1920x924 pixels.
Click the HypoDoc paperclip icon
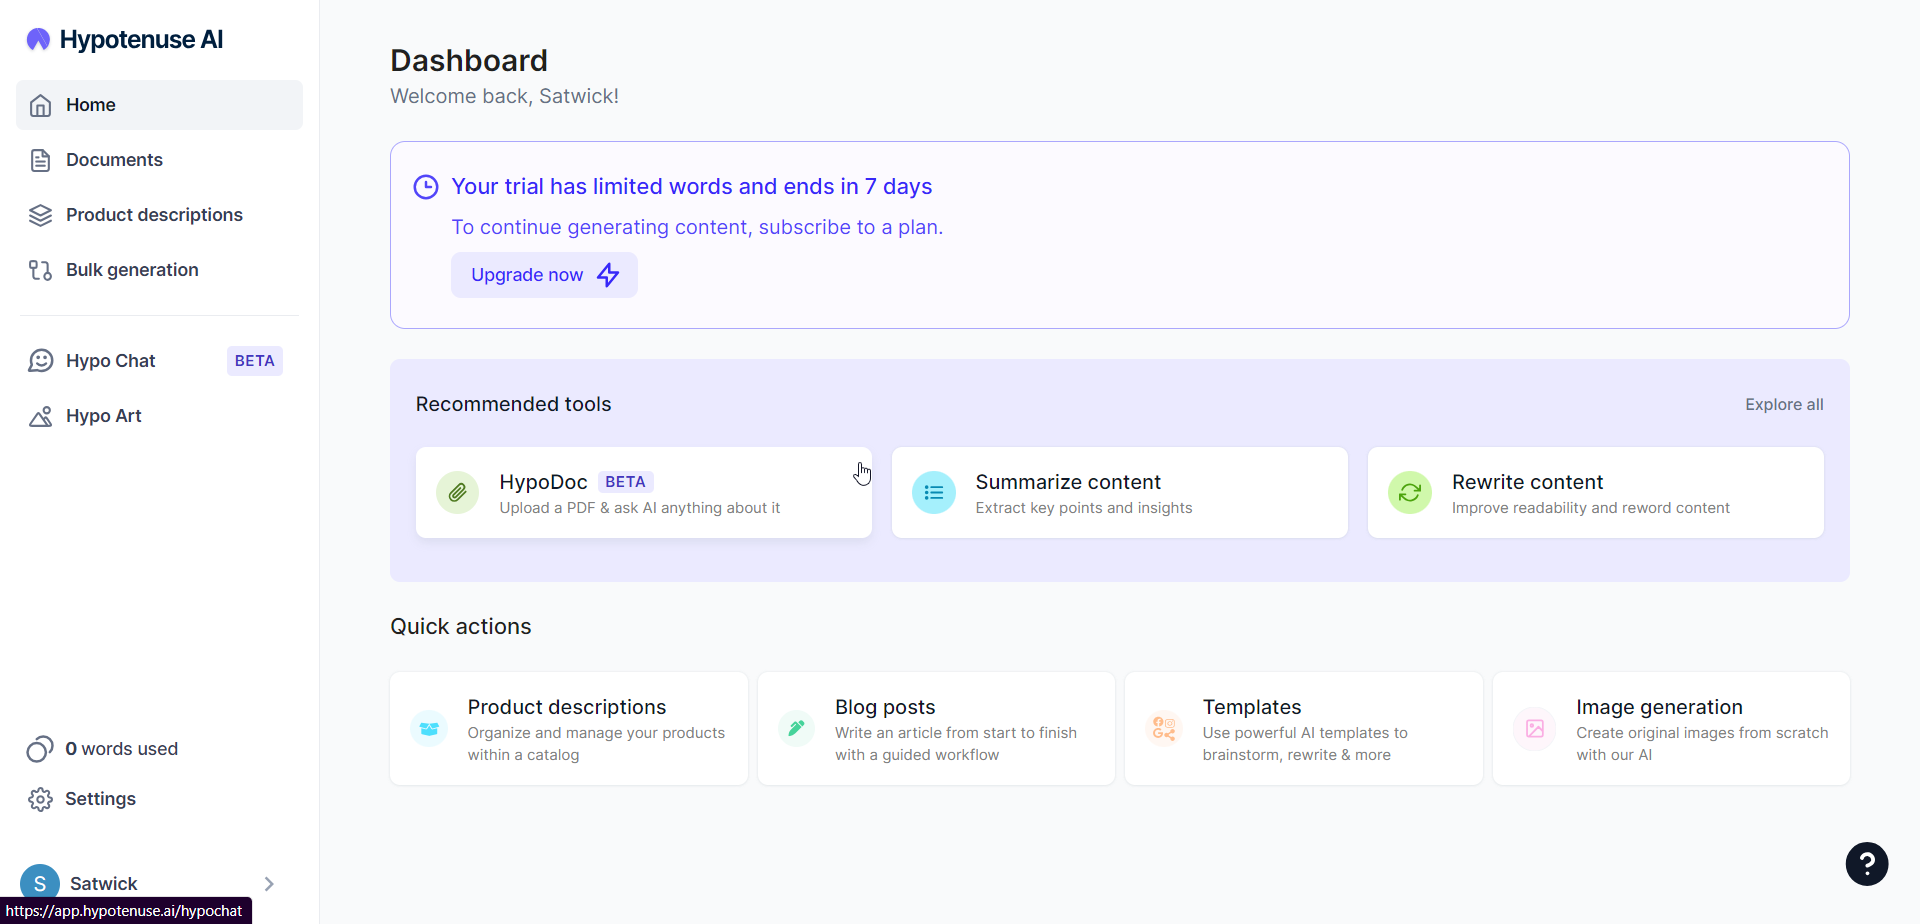click(457, 492)
